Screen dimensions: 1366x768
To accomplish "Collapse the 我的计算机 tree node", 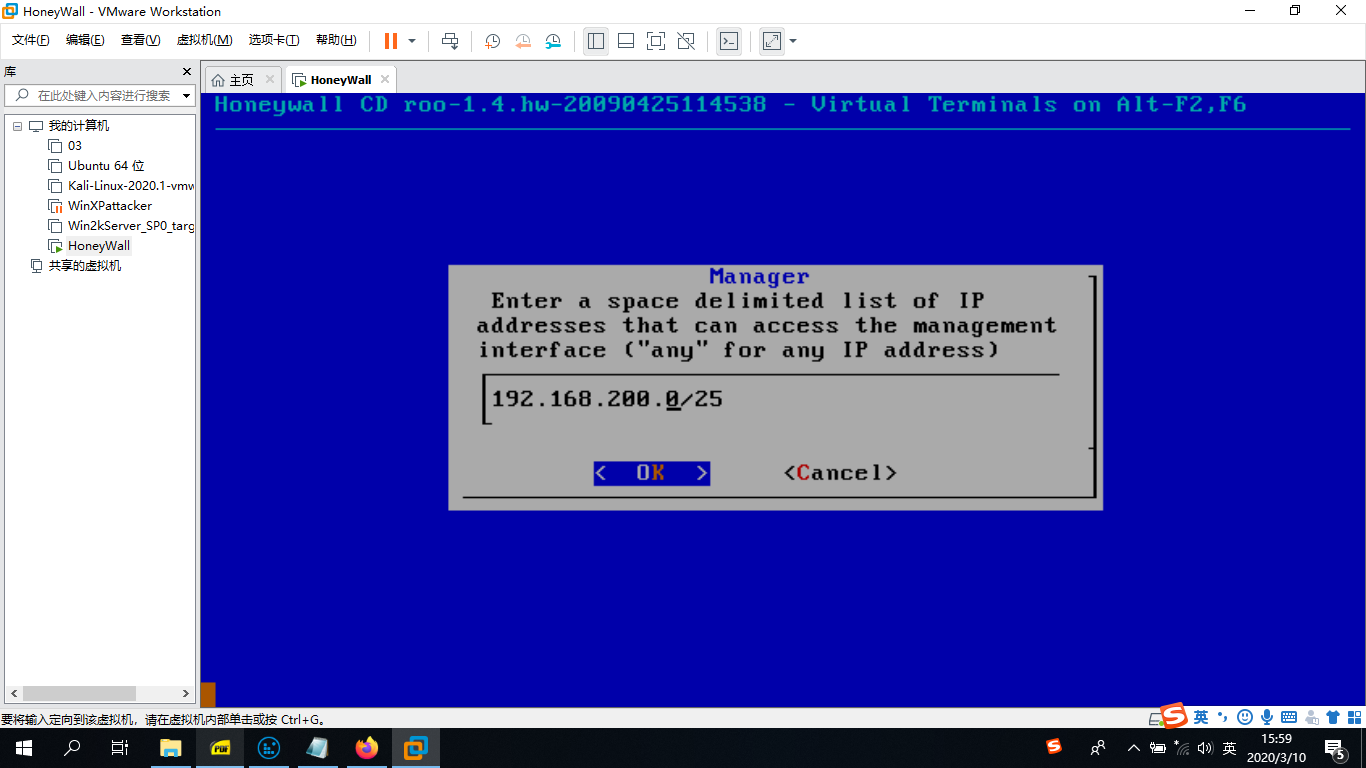I will (17, 126).
